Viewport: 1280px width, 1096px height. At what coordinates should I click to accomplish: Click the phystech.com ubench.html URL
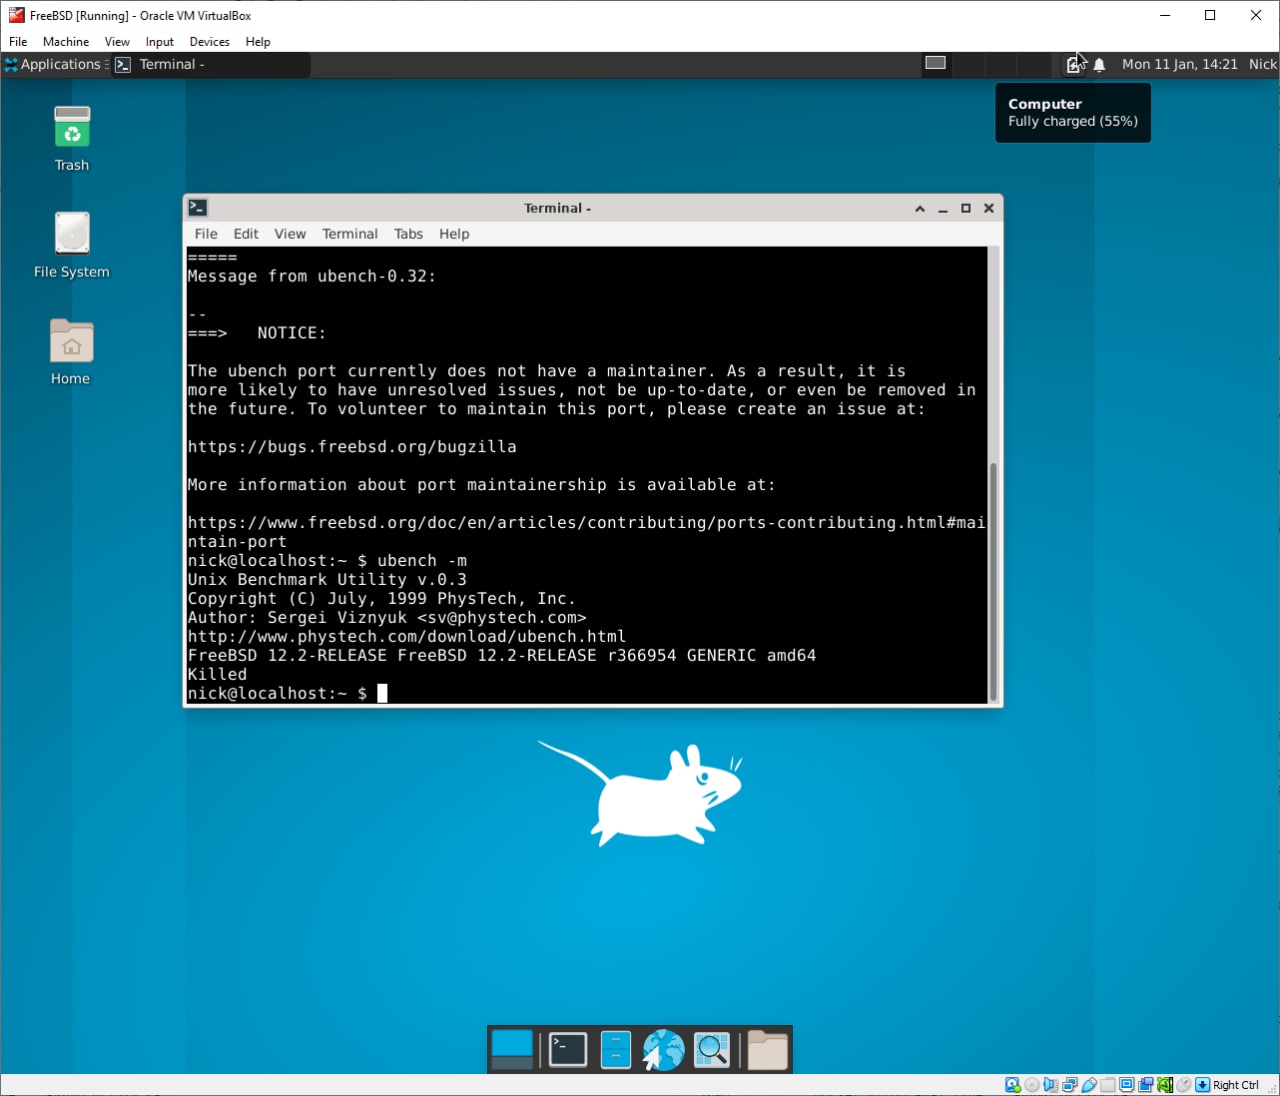407,637
